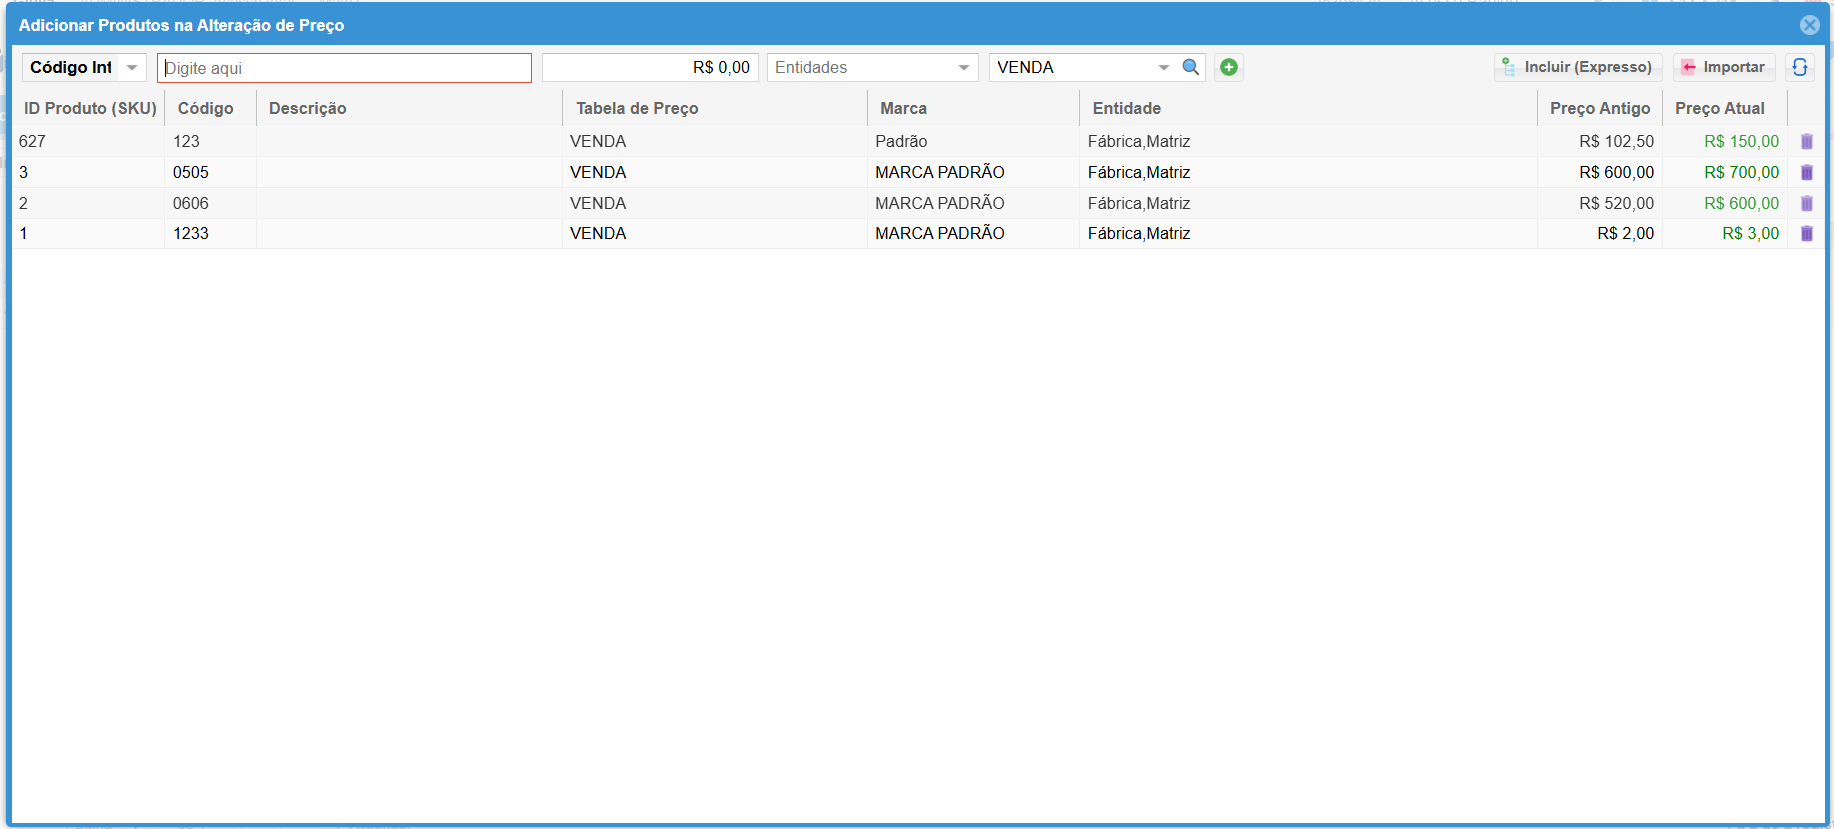Click the green add product icon
The width and height of the screenshot is (1834, 829).
[1229, 67]
